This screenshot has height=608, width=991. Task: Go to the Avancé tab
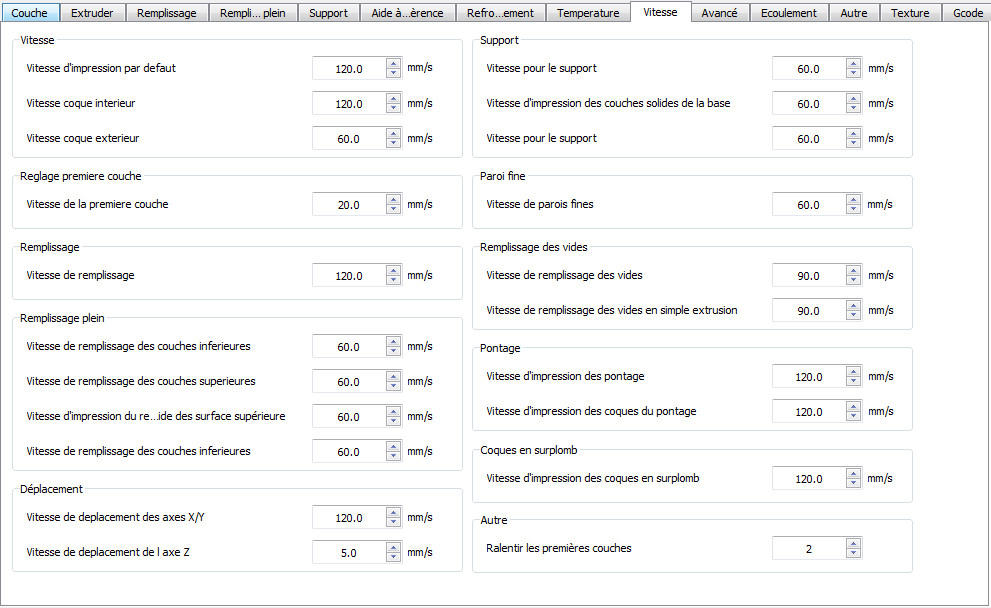click(x=720, y=13)
